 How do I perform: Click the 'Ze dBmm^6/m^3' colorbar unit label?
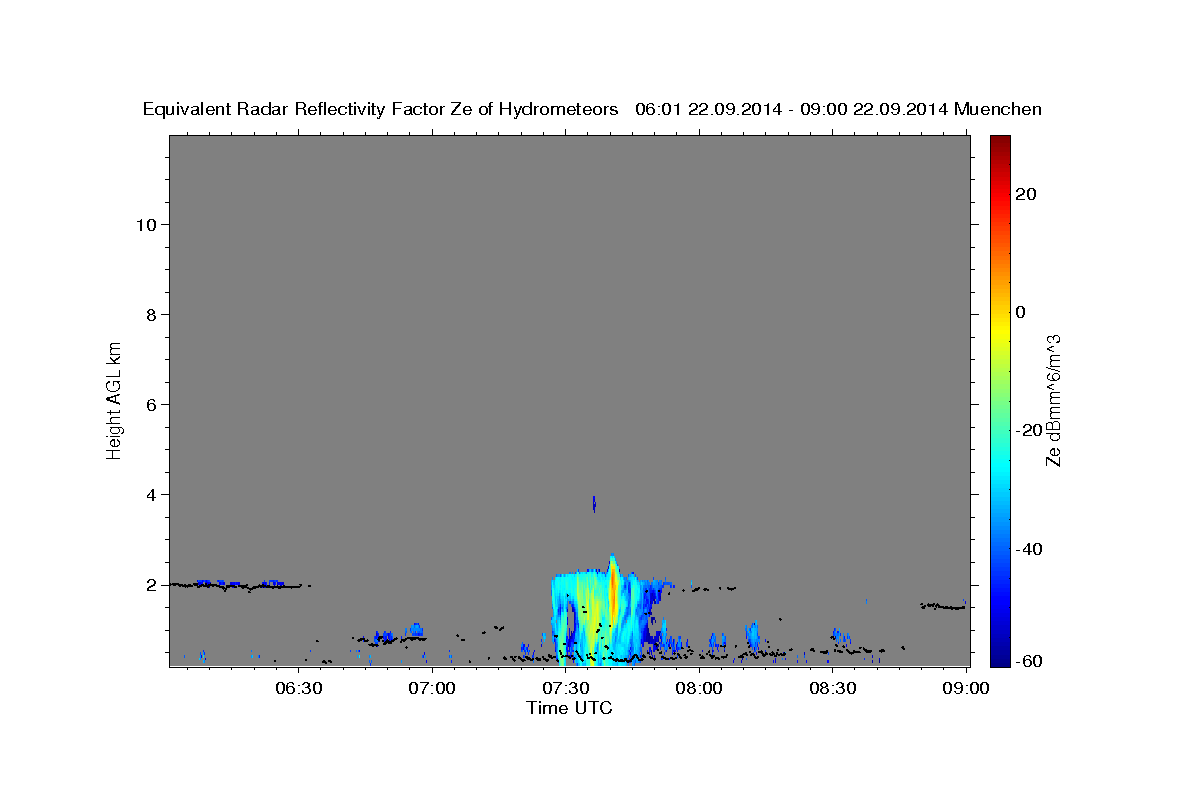(1053, 400)
